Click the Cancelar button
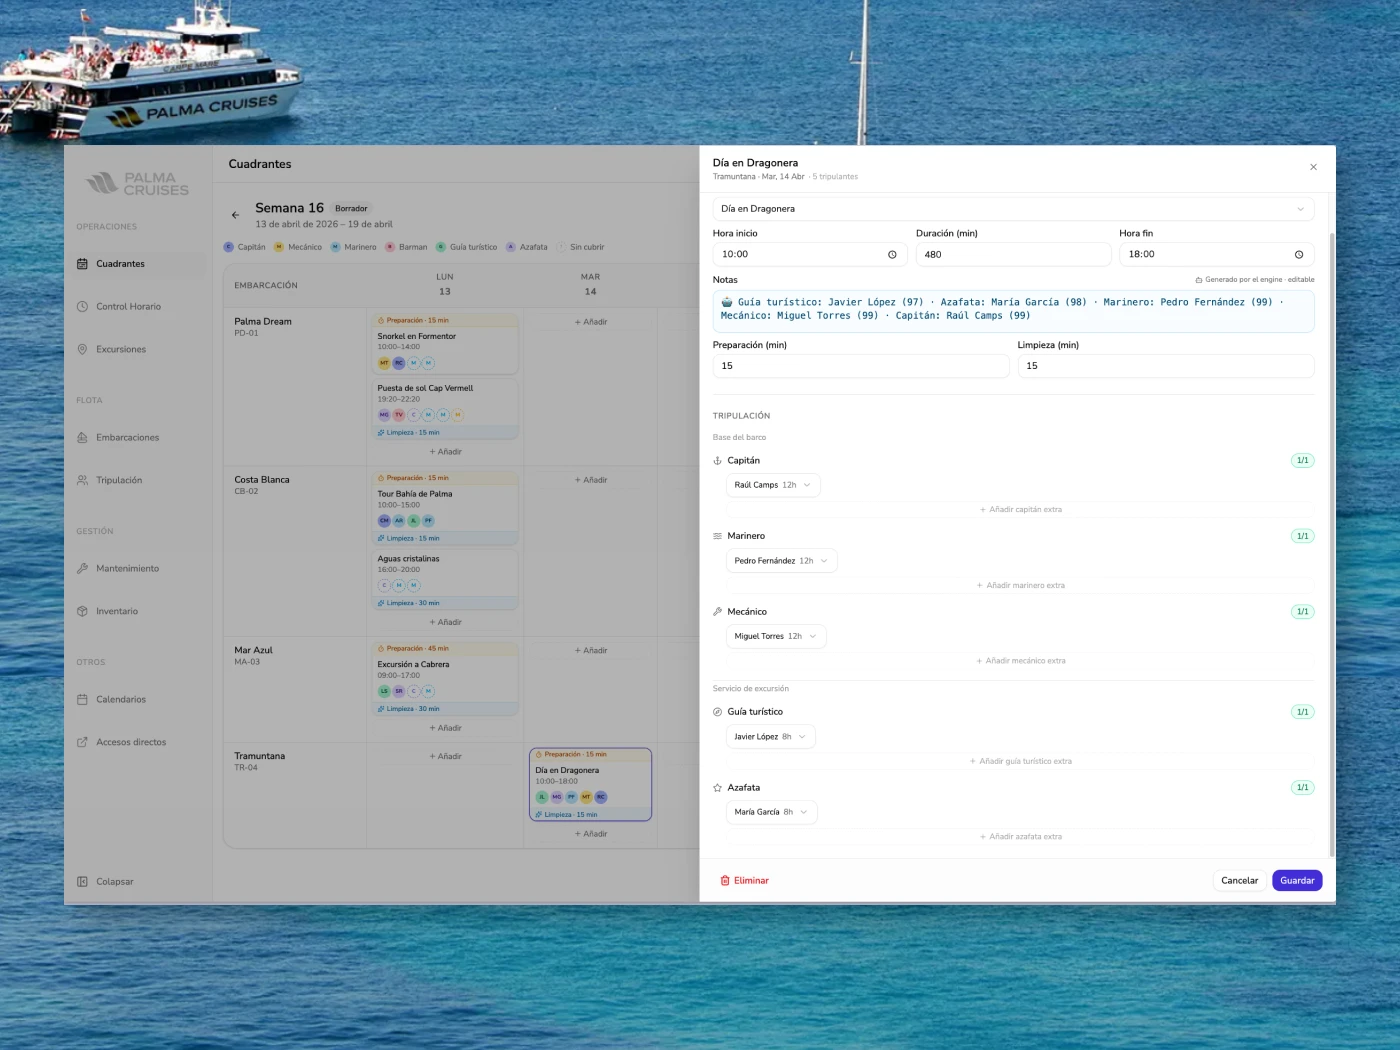Screen dimensions: 1400x1050 1239,881
